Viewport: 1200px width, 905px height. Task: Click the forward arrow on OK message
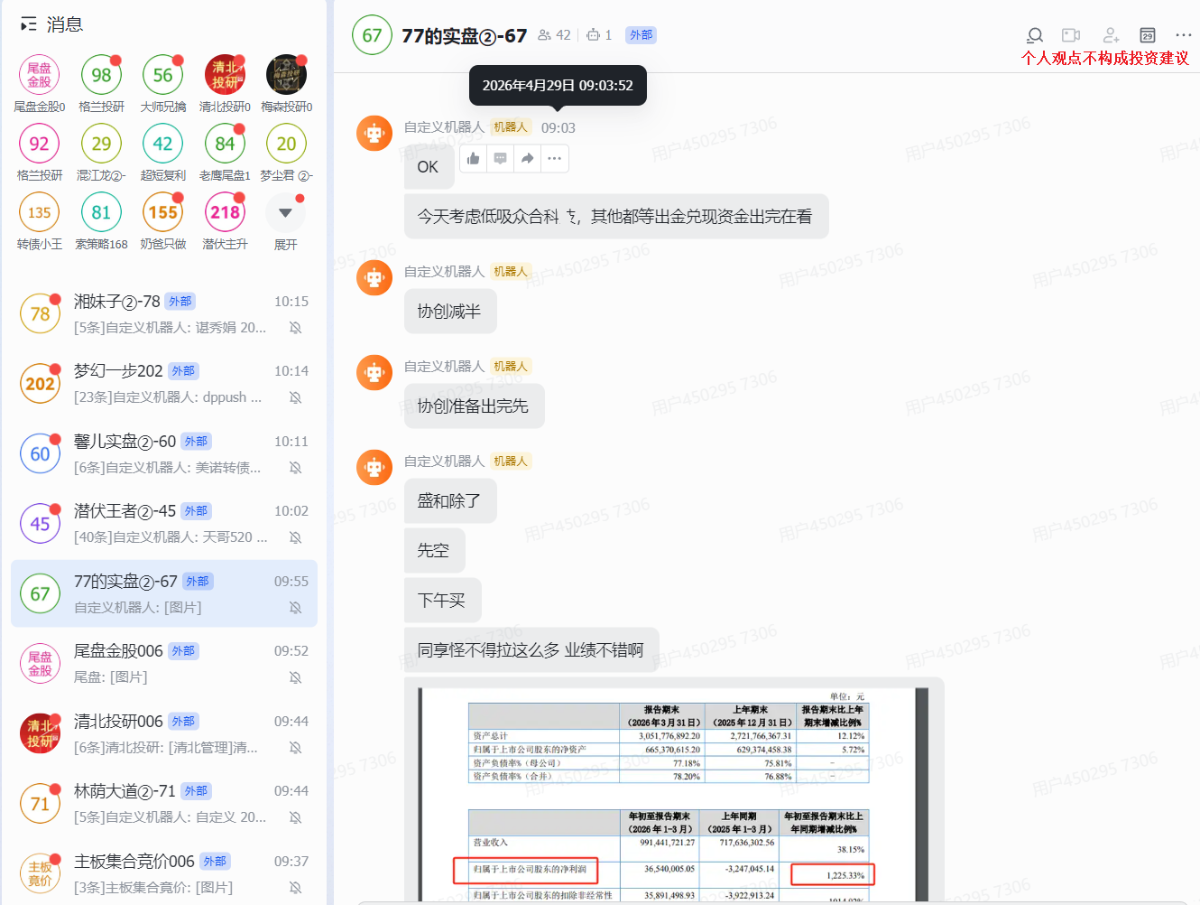[x=527, y=158]
